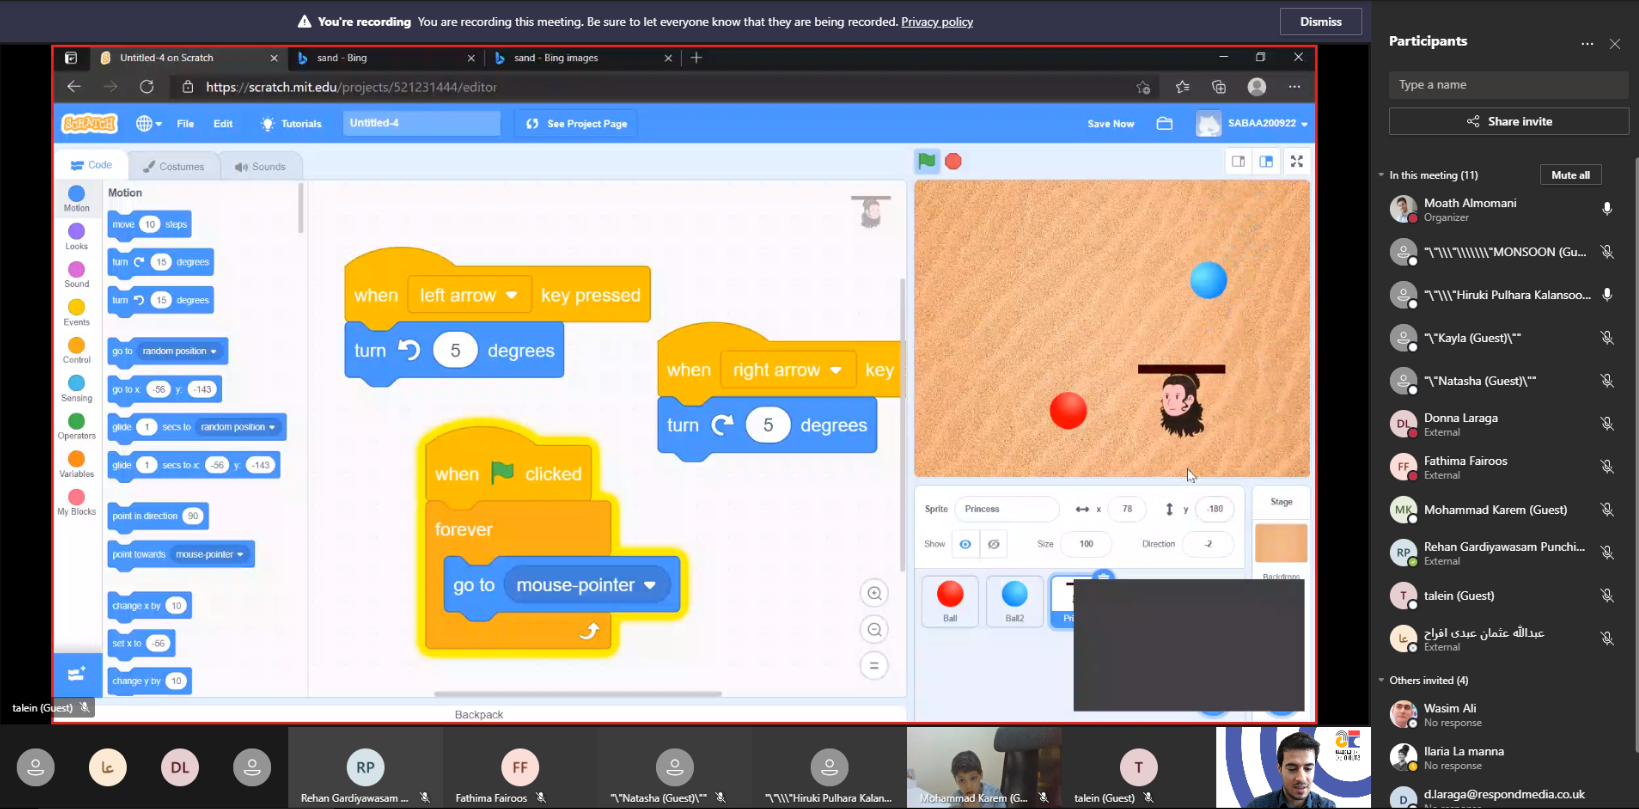Viewport: 1639px width, 809px height.
Task: Open browser profile avatar
Action: pyautogui.click(x=1257, y=87)
